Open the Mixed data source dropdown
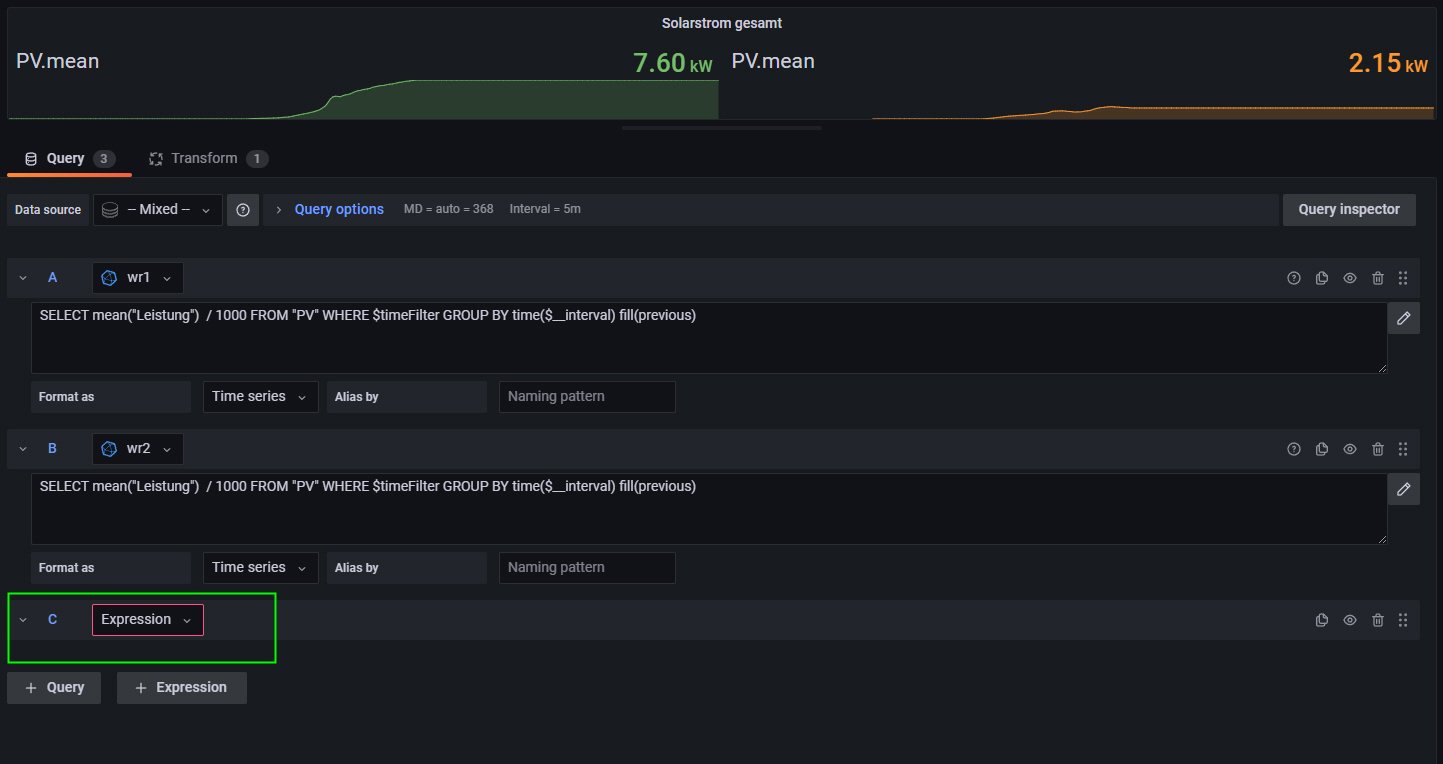This screenshot has height=764, width=1443. 158,210
